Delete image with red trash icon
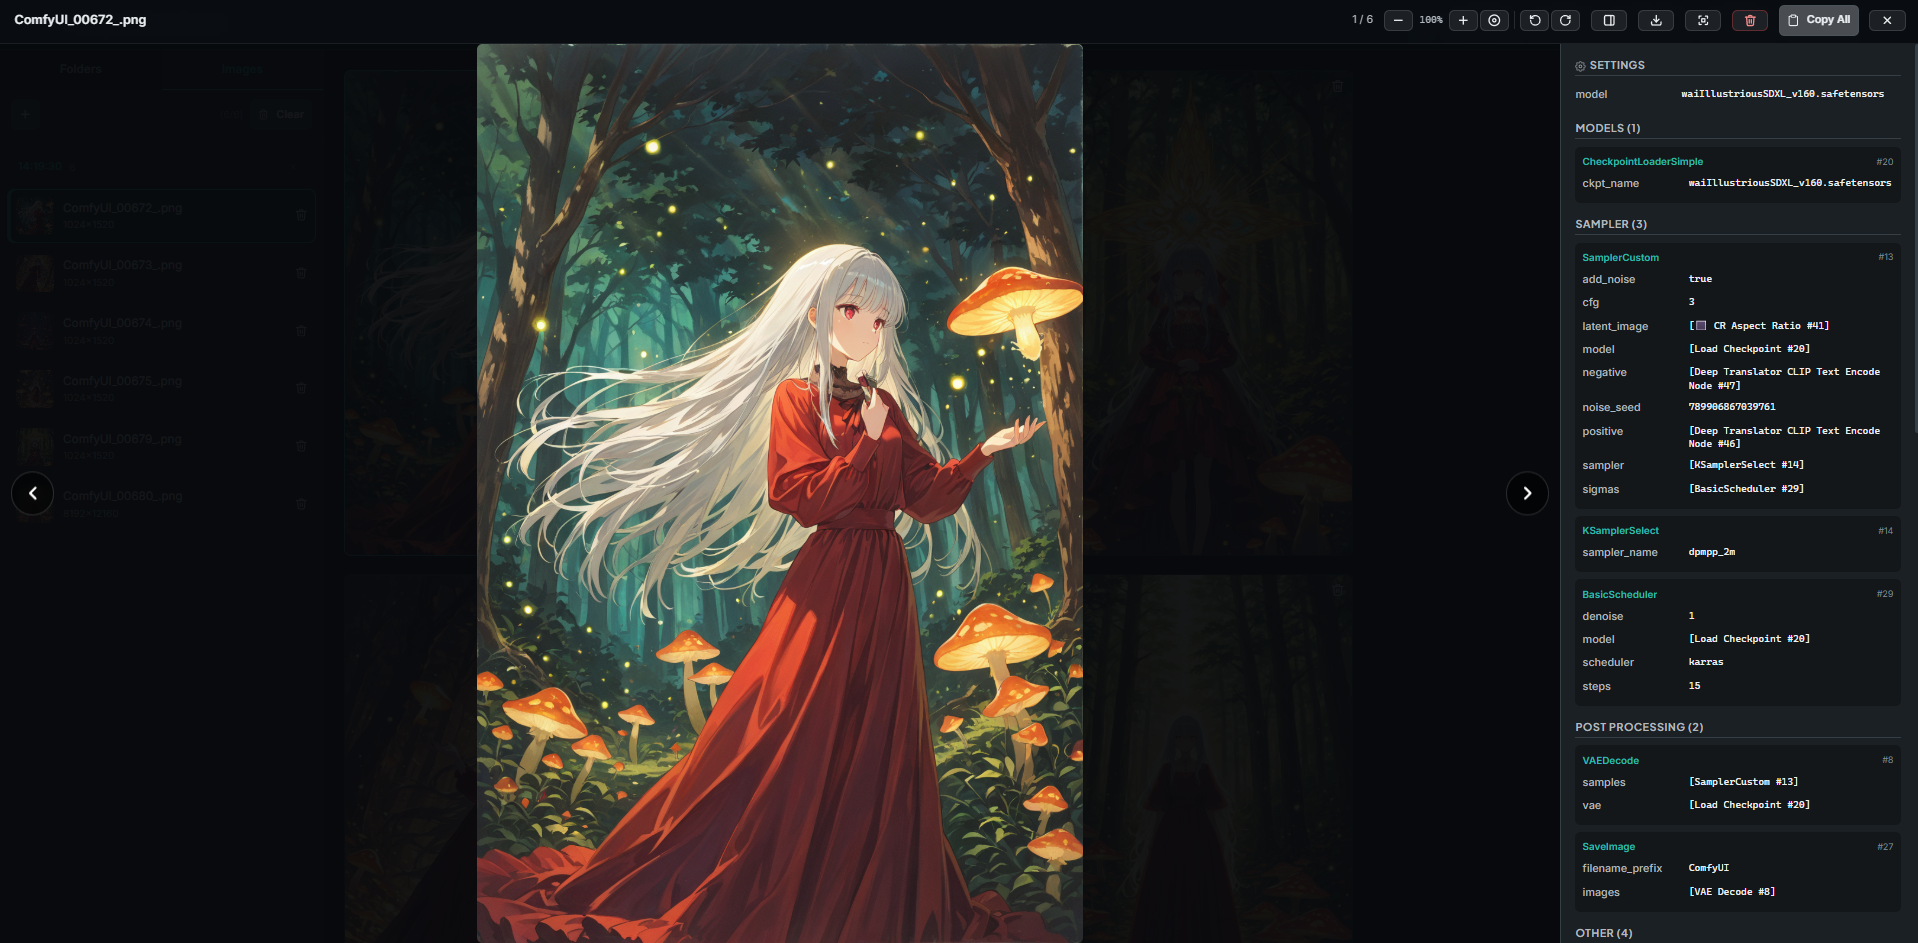Image resolution: width=1918 pixels, height=943 pixels. [x=1750, y=20]
